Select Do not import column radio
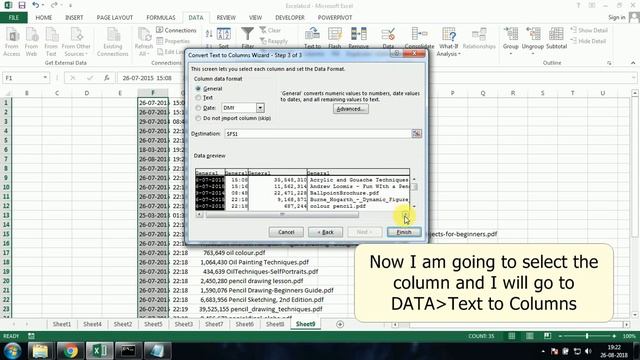640x360 pixels. (x=198, y=118)
